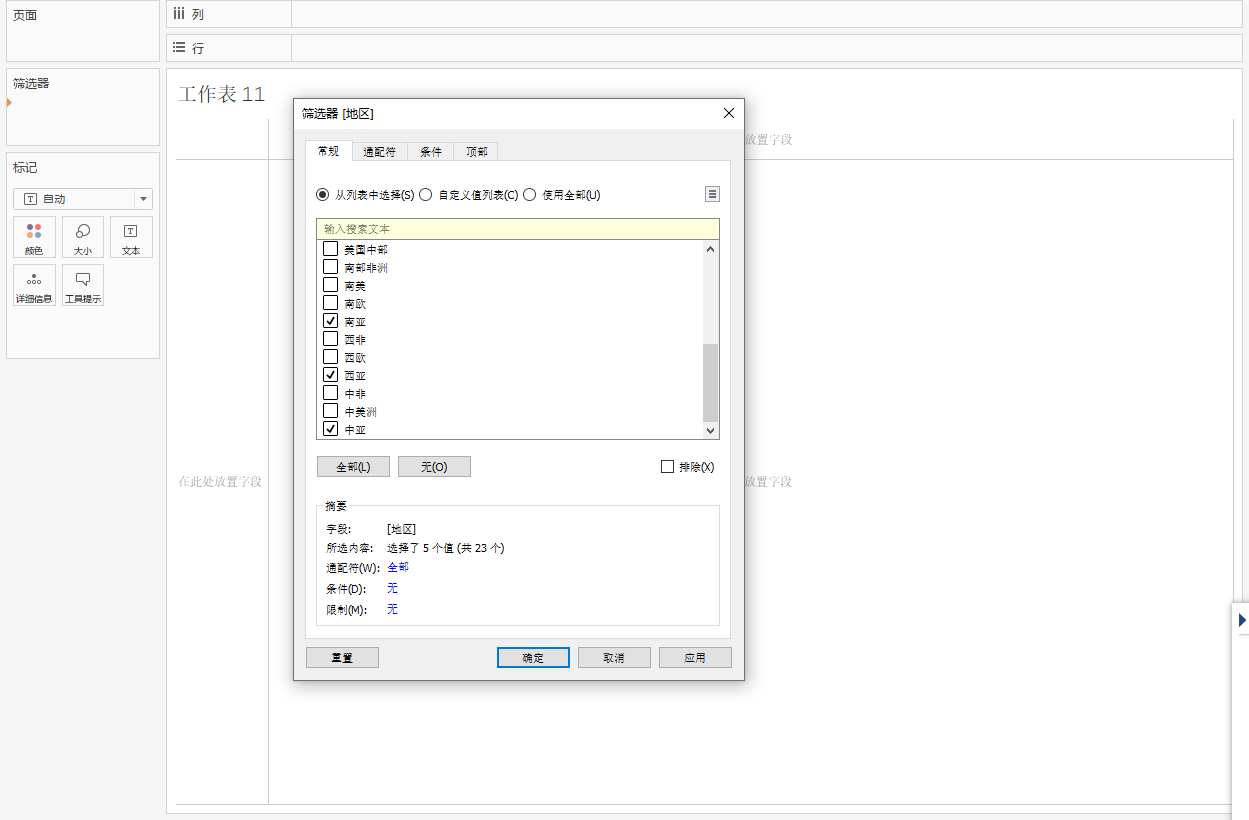The image size is (1249, 820).
Task: Click the 全部(L) select-all button
Action: click(353, 467)
